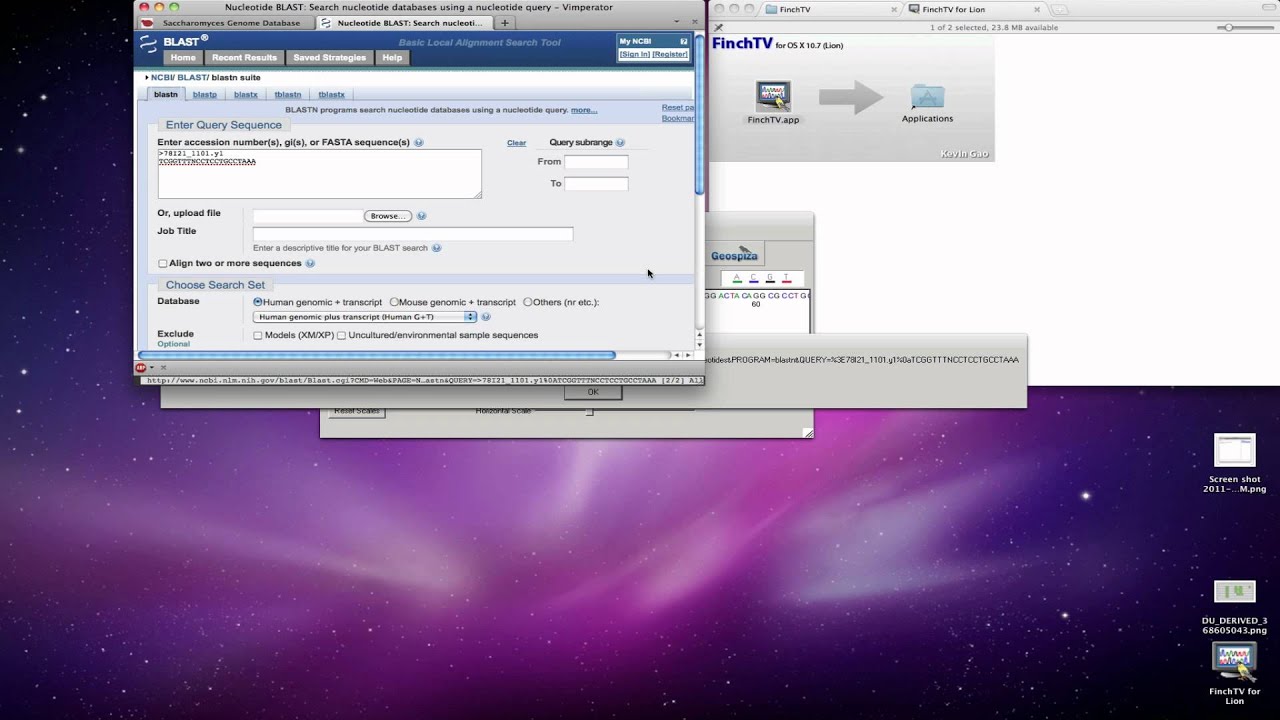Click help icon beside FASTA sequence label
Screen dimensions: 1280x720
pos(419,143)
